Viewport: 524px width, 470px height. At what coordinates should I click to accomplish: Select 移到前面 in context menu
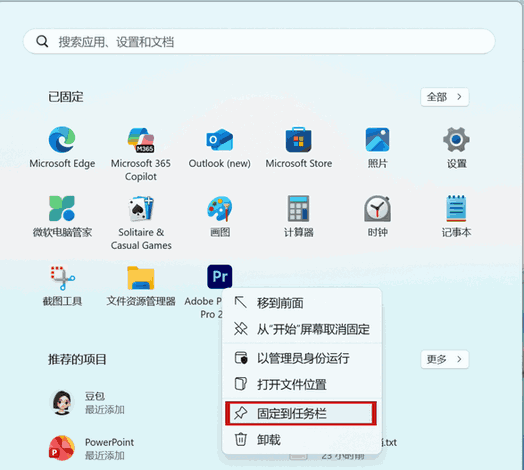[302, 303]
